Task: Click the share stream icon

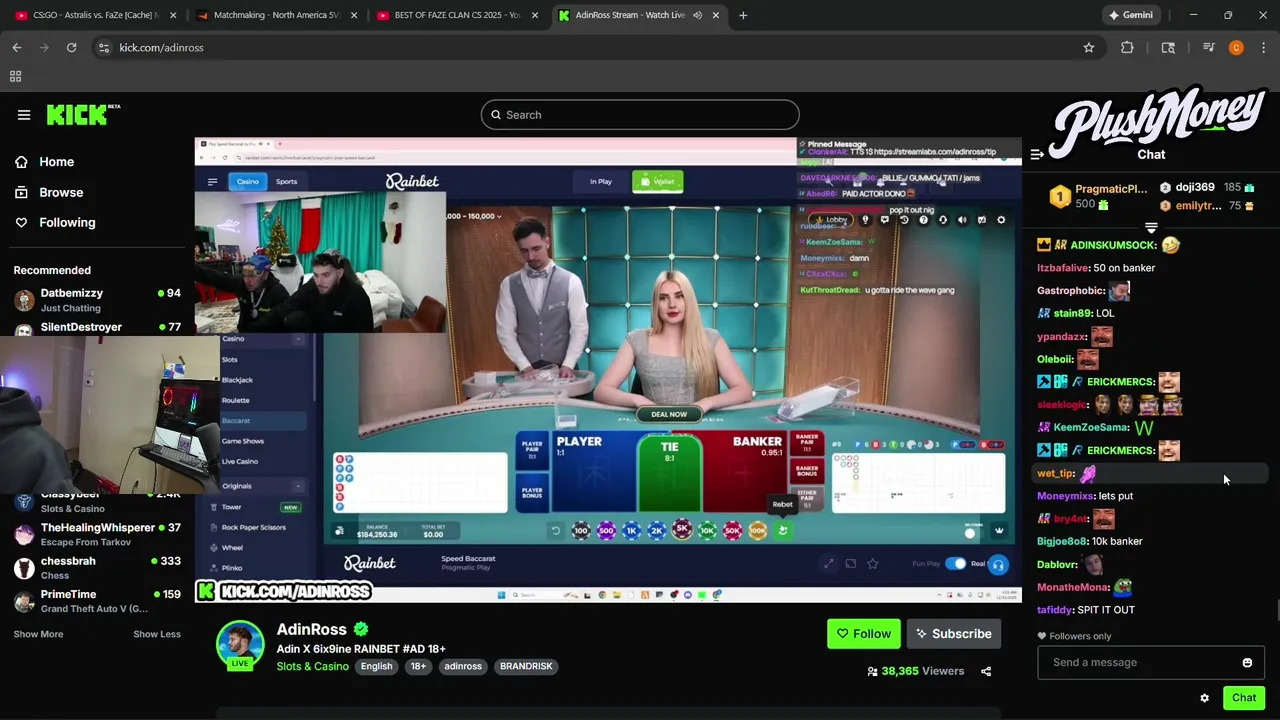Action: point(986,671)
